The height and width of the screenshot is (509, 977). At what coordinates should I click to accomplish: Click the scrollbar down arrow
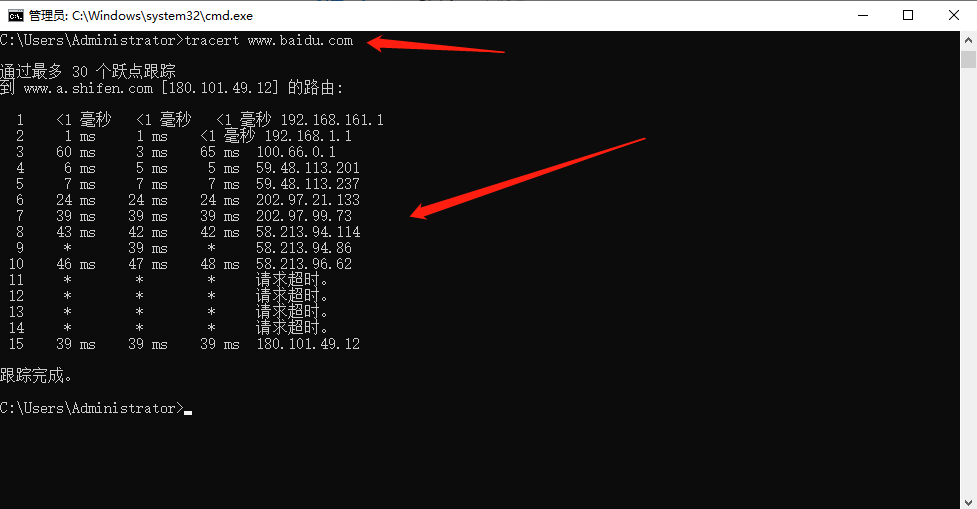(x=968, y=501)
